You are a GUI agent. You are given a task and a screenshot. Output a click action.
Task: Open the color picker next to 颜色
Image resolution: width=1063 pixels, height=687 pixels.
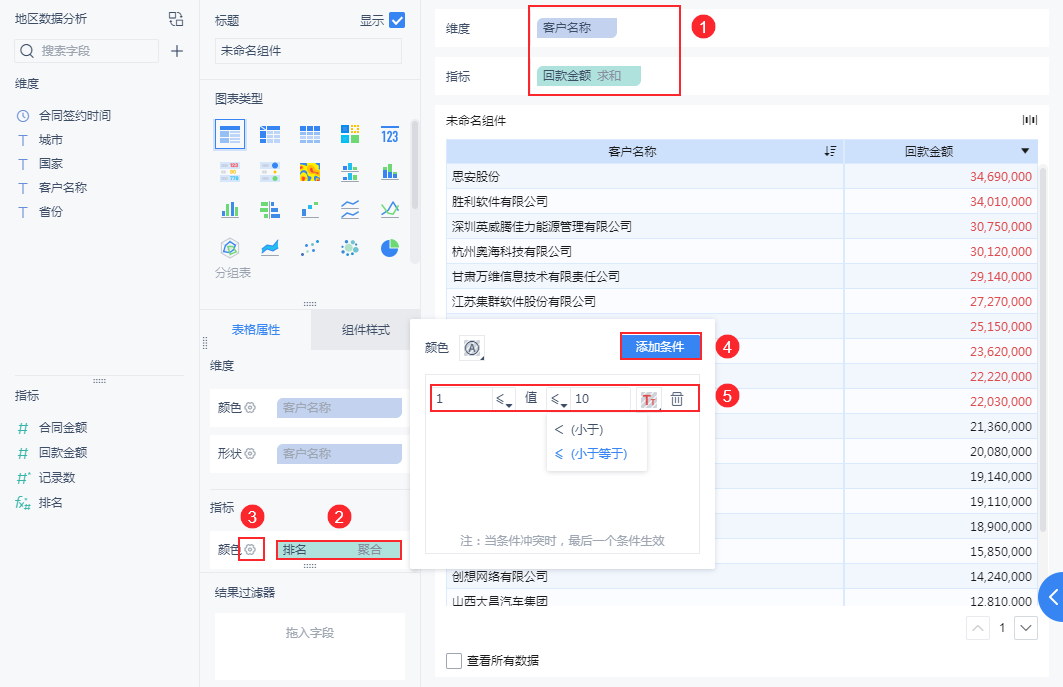[x=472, y=348]
